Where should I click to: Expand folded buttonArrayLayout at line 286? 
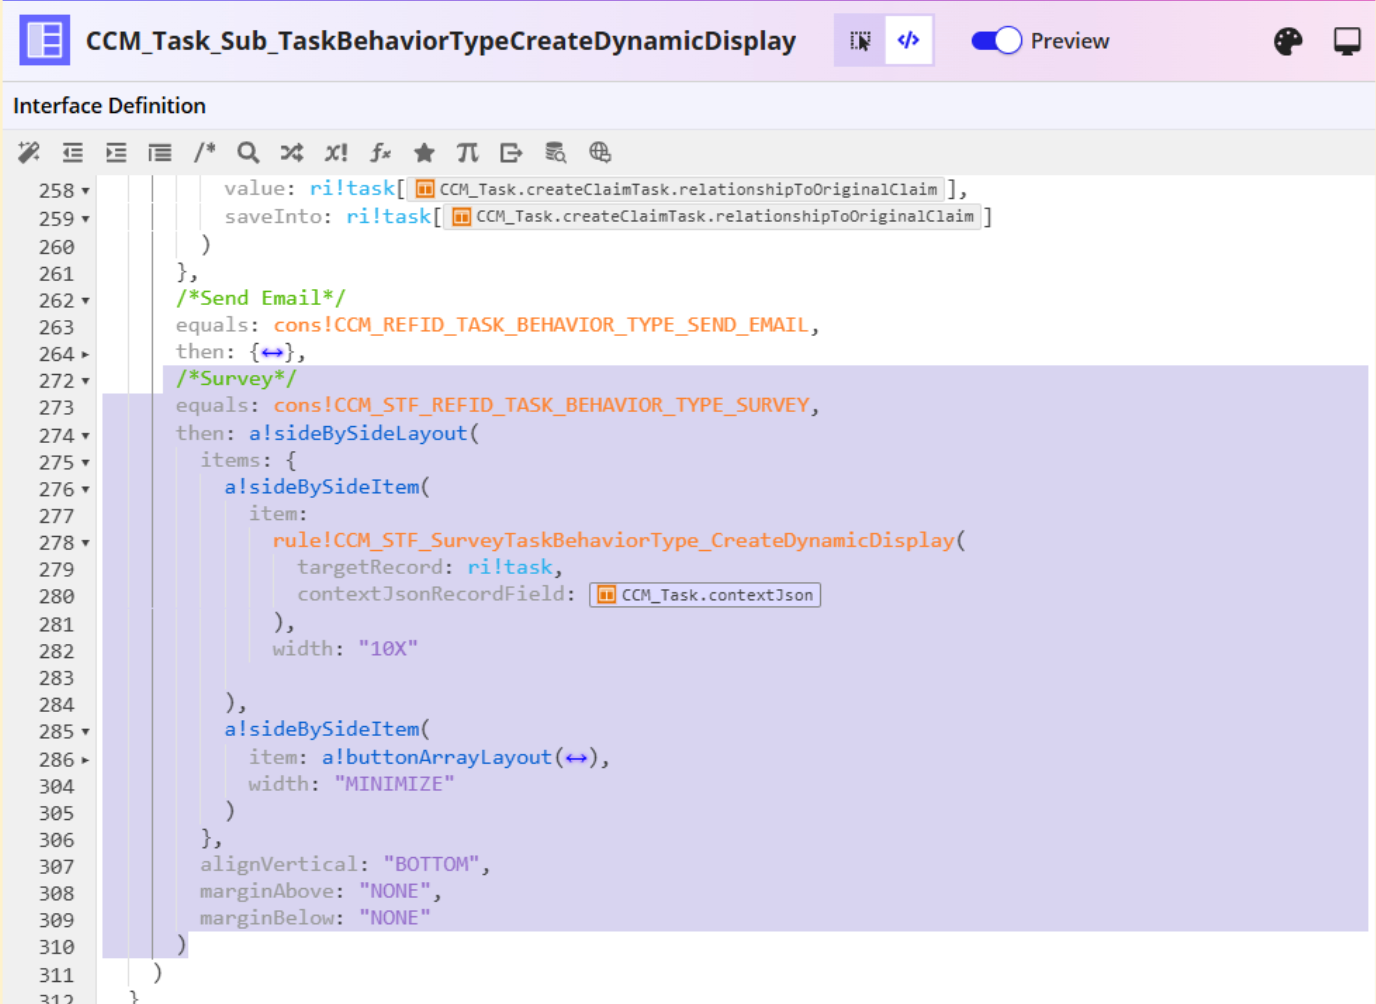[85, 760]
